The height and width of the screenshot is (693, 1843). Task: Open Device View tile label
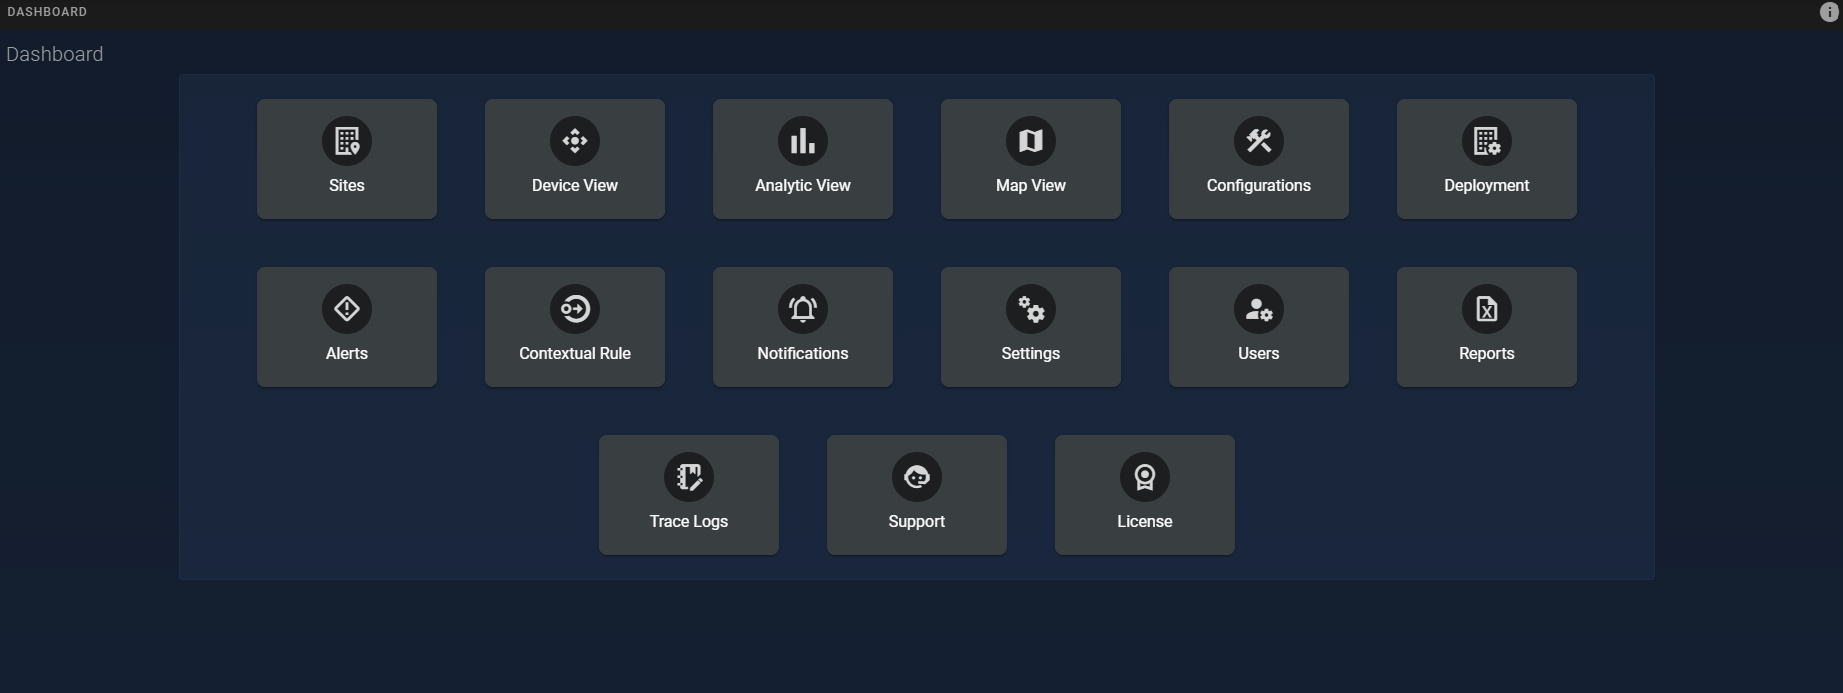coord(575,185)
